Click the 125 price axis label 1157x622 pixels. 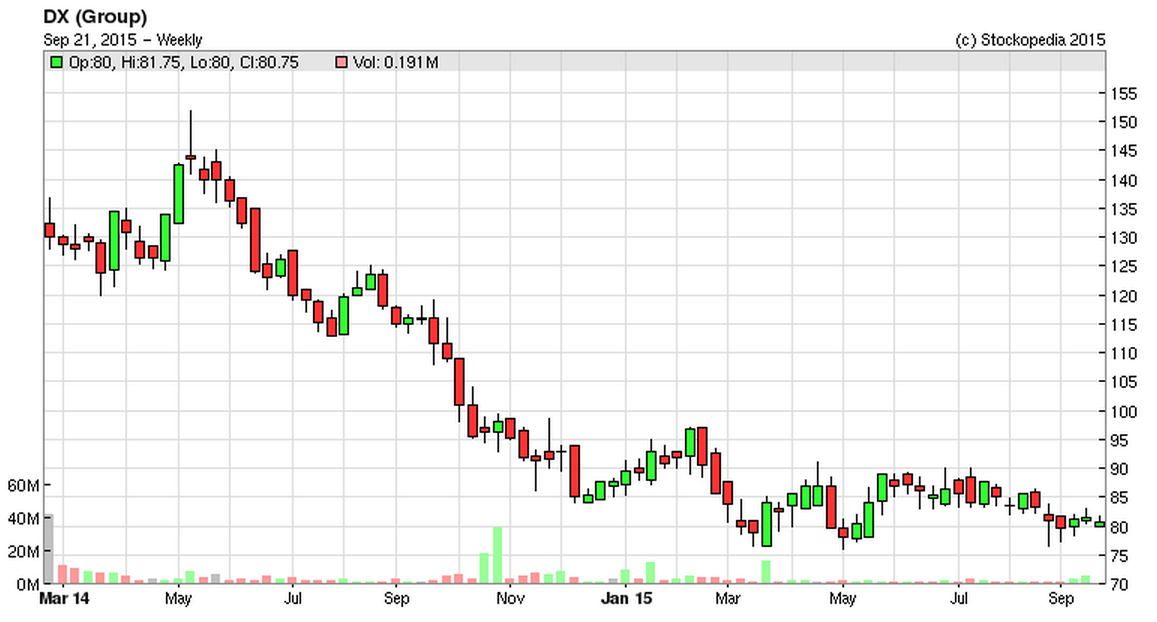[1124, 266]
